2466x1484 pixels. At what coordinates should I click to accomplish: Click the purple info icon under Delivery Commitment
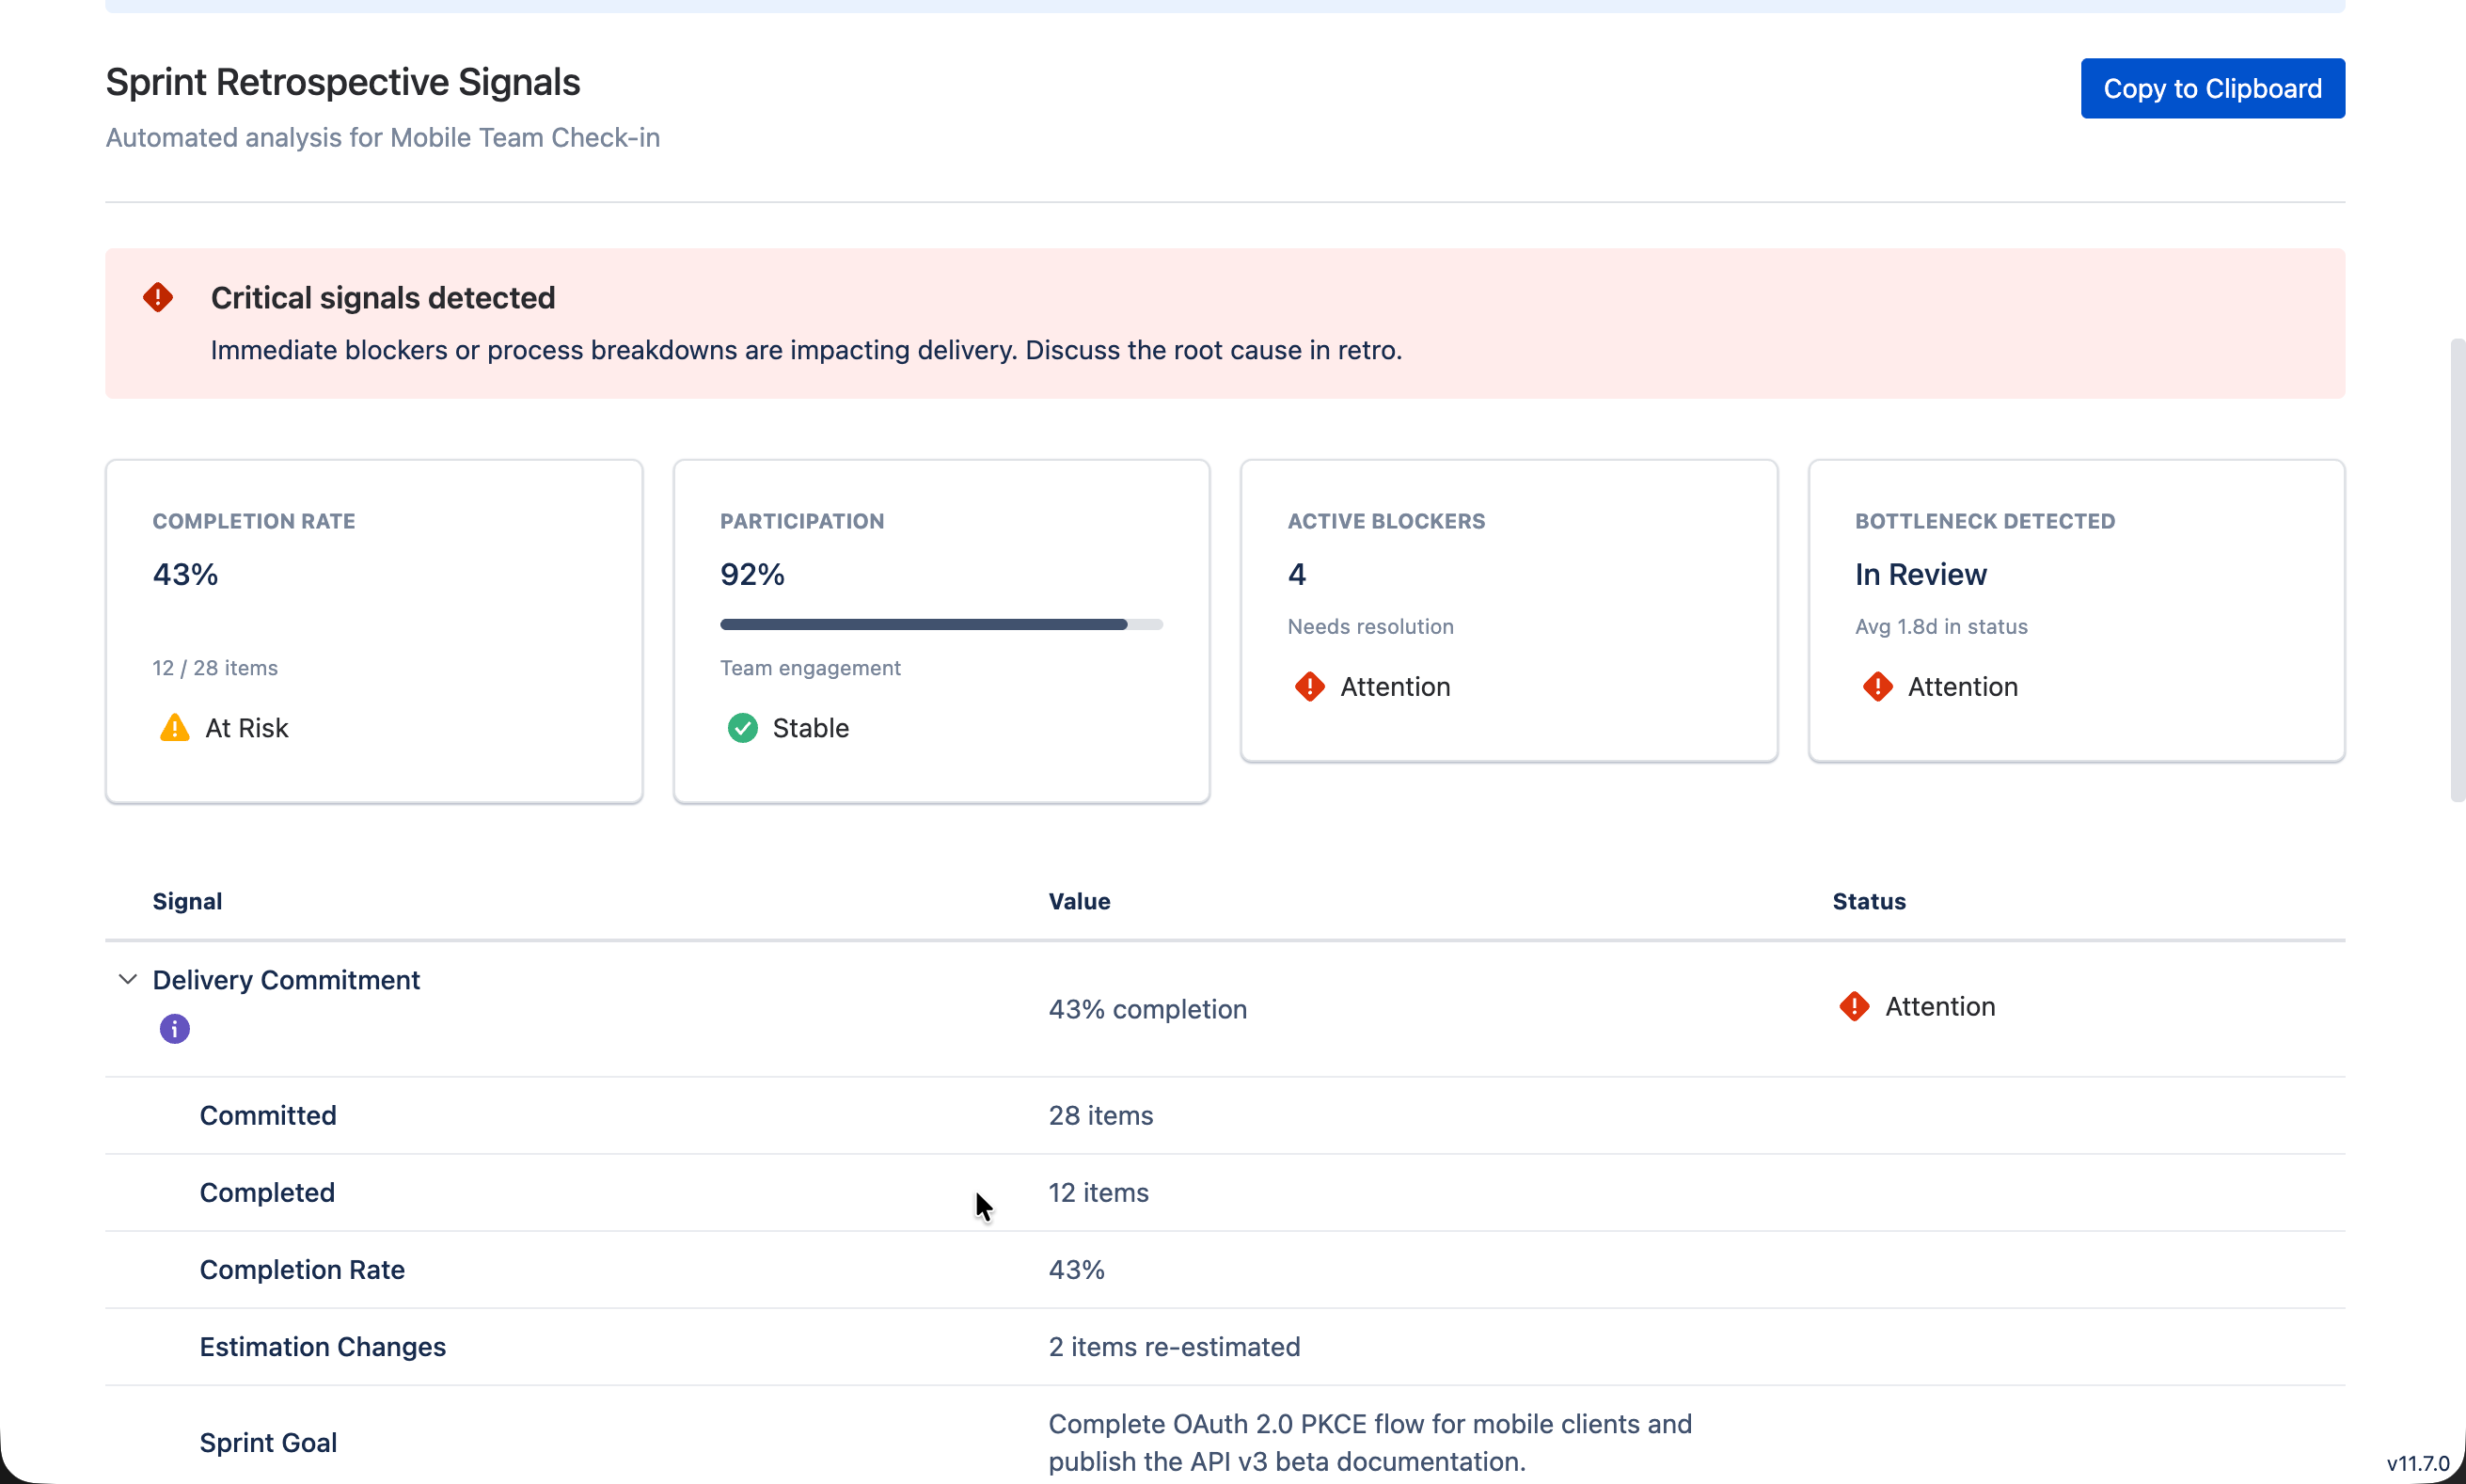point(174,1028)
